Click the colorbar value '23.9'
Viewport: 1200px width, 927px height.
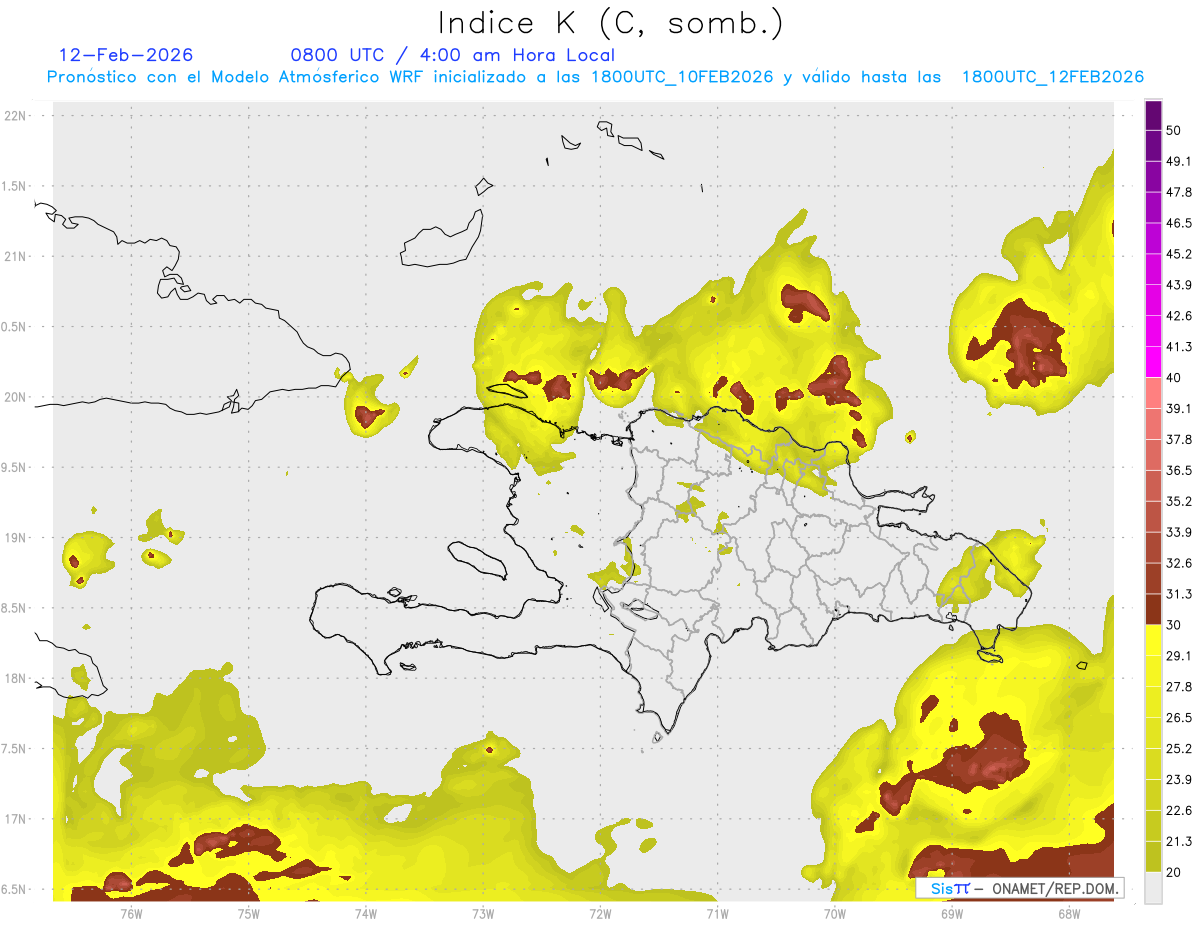click(x=1179, y=780)
